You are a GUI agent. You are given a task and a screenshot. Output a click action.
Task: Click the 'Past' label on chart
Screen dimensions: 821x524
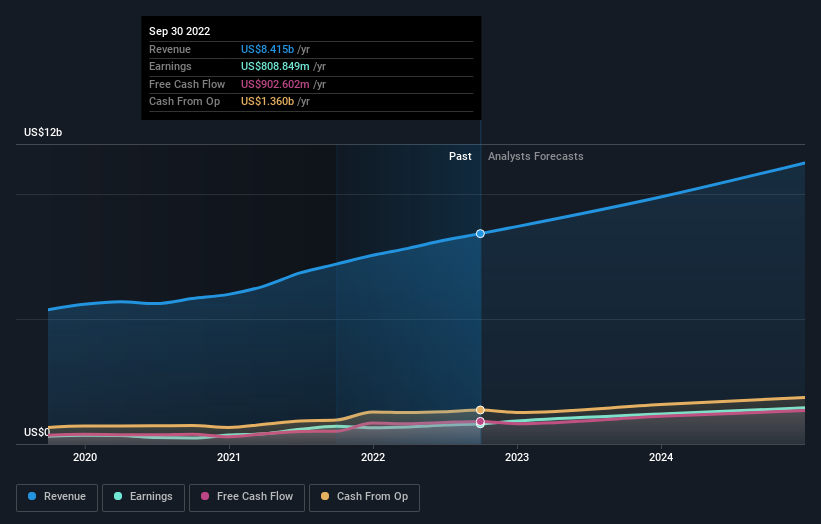pos(460,156)
